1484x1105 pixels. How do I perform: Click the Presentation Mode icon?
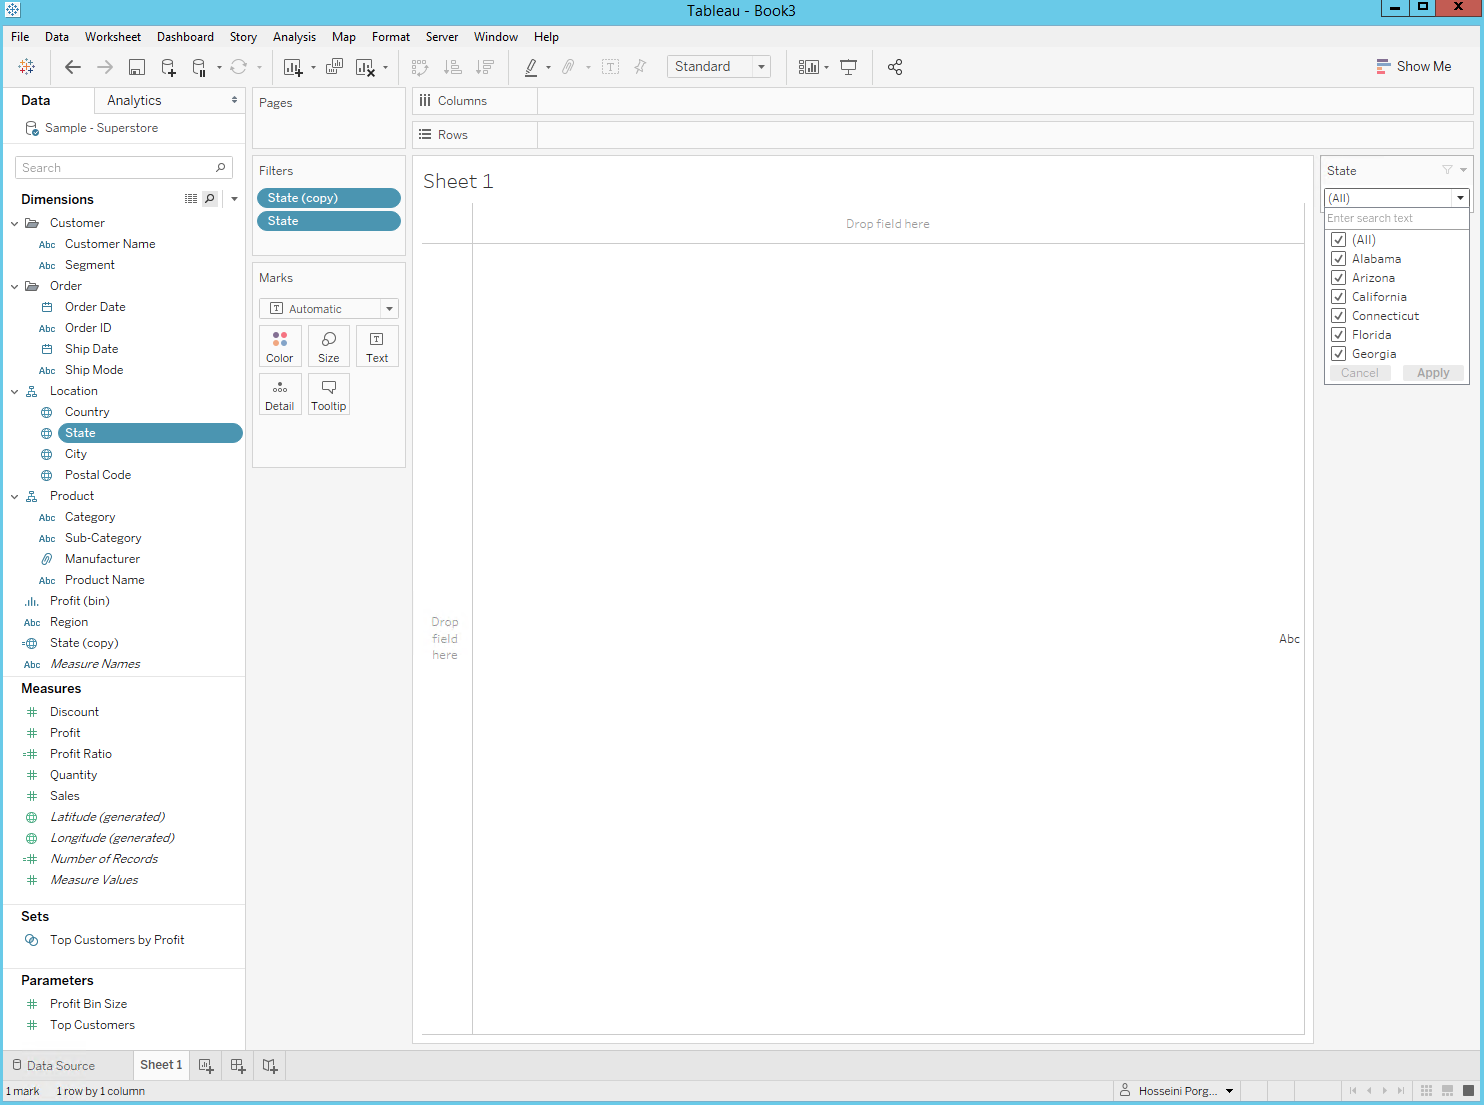[x=848, y=67]
